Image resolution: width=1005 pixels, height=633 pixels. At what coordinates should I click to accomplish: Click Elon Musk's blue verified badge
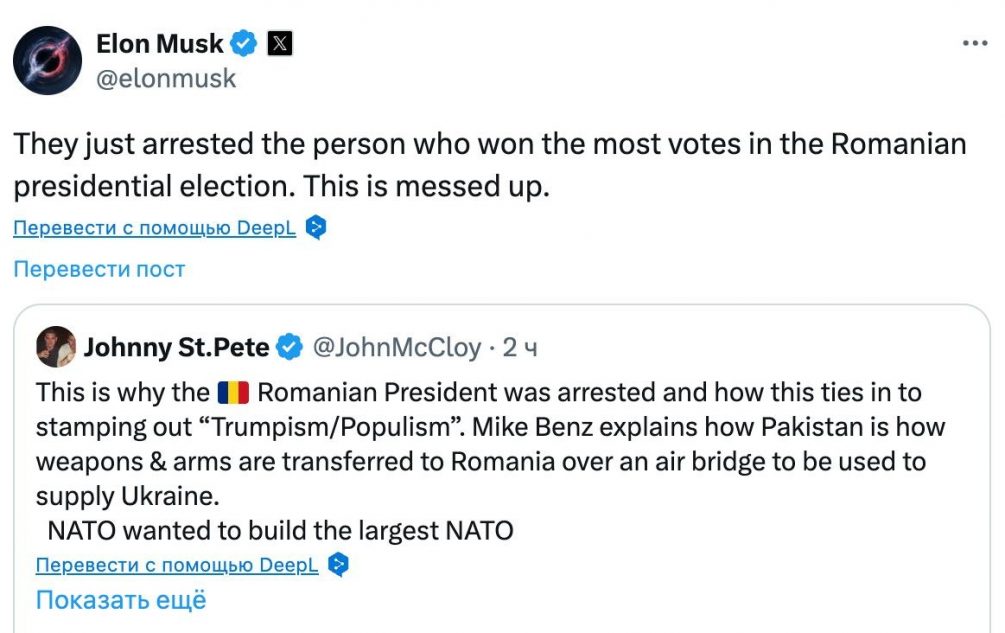(x=245, y=44)
